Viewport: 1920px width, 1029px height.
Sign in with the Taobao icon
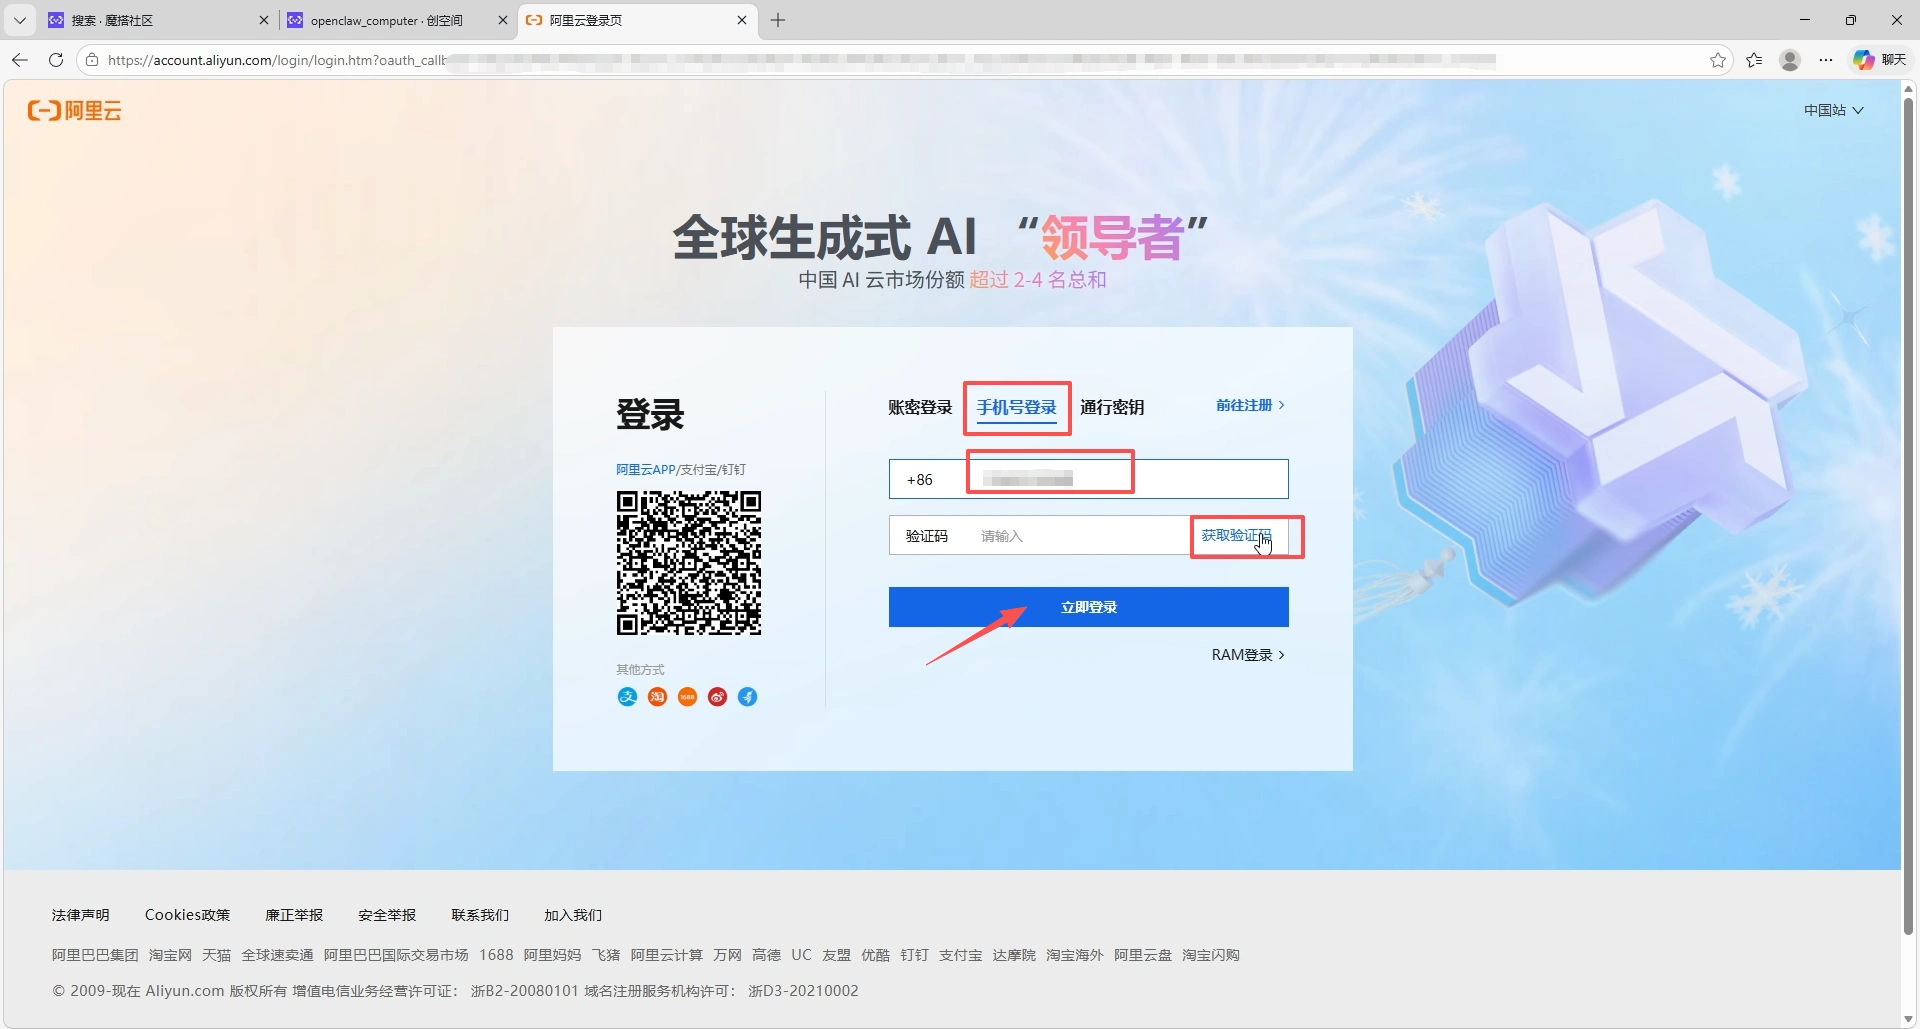click(x=657, y=697)
